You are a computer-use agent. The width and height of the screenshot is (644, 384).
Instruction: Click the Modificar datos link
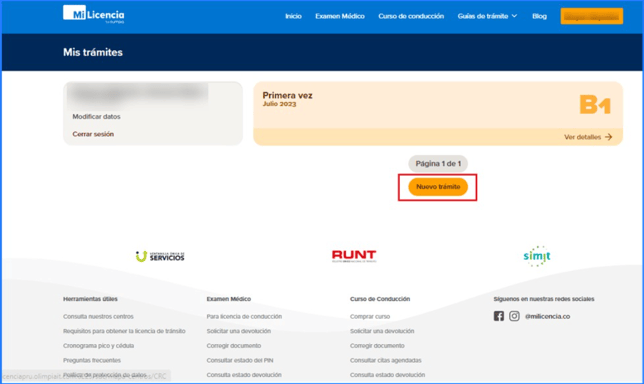tap(97, 117)
